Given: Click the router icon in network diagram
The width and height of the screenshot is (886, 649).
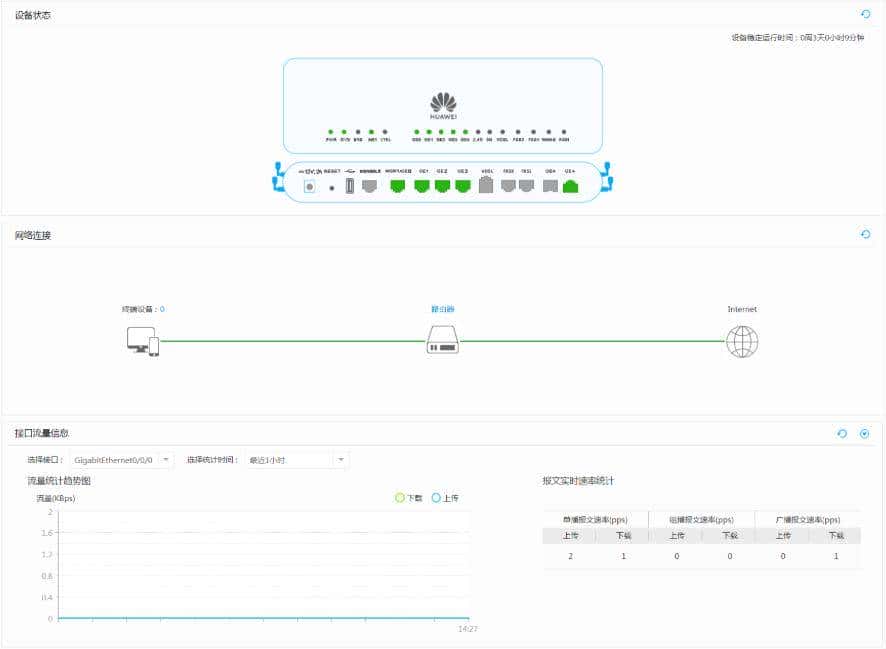Looking at the screenshot, I should coord(442,340).
